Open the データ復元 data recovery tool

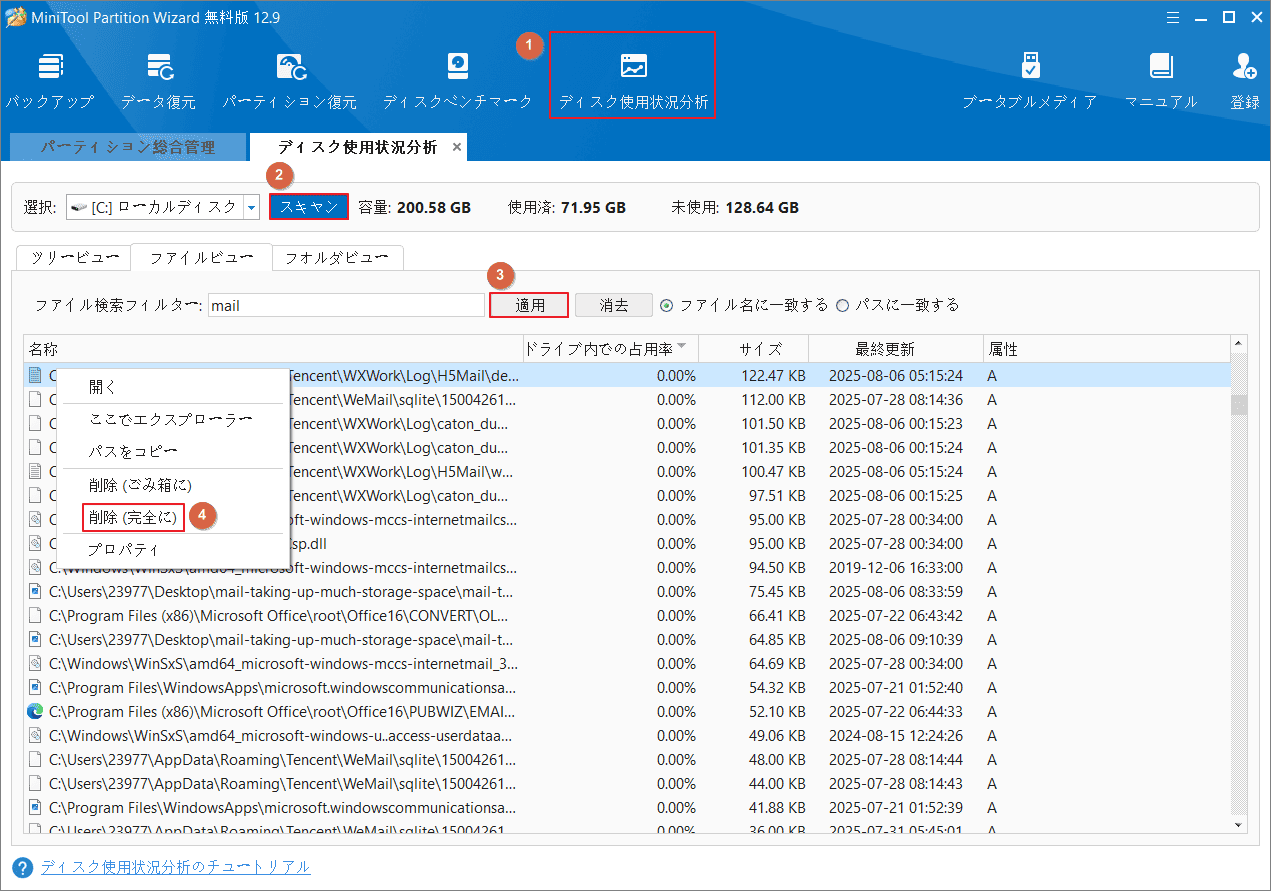click(x=158, y=82)
